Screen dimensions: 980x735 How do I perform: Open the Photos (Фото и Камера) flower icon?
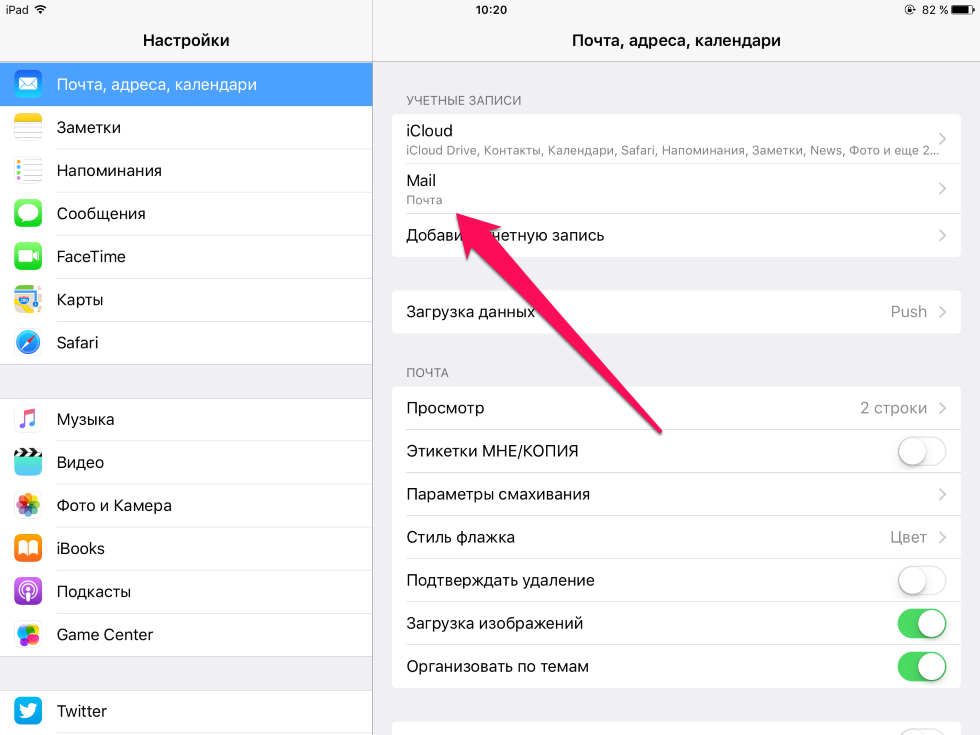tap(28, 506)
